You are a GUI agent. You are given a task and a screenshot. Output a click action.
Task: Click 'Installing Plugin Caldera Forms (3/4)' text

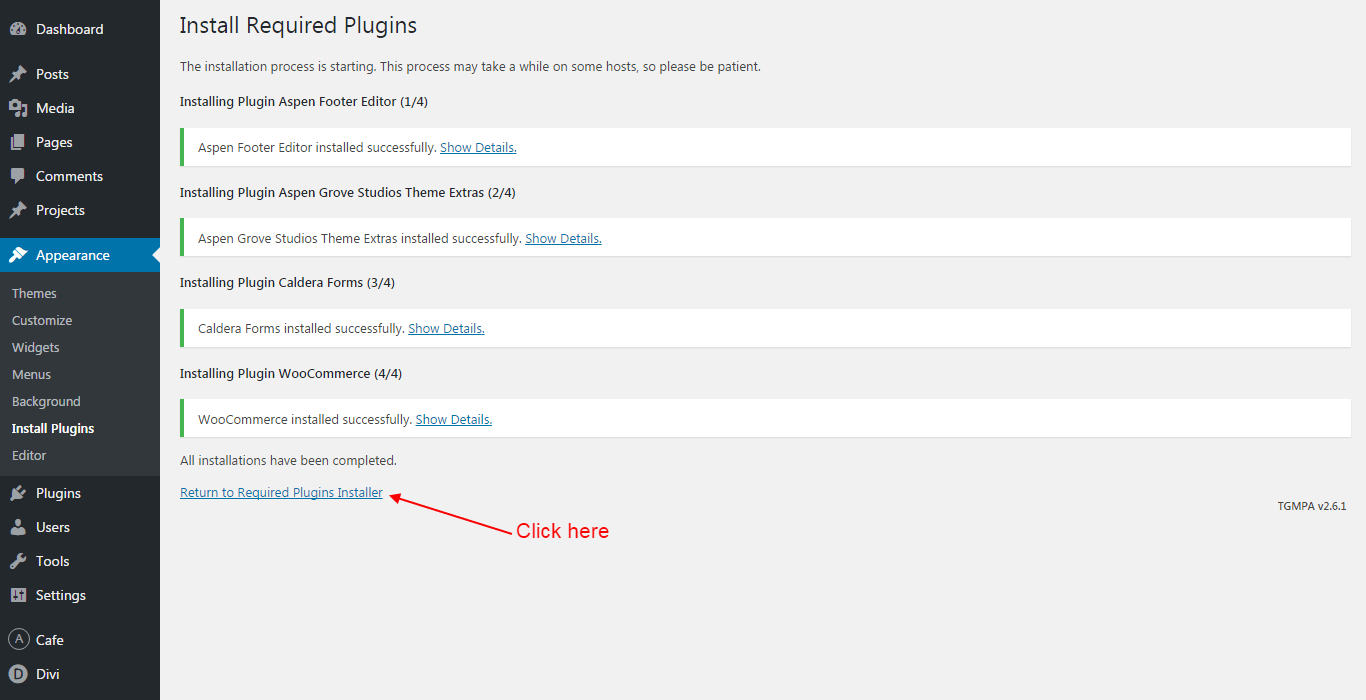click(287, 282)
